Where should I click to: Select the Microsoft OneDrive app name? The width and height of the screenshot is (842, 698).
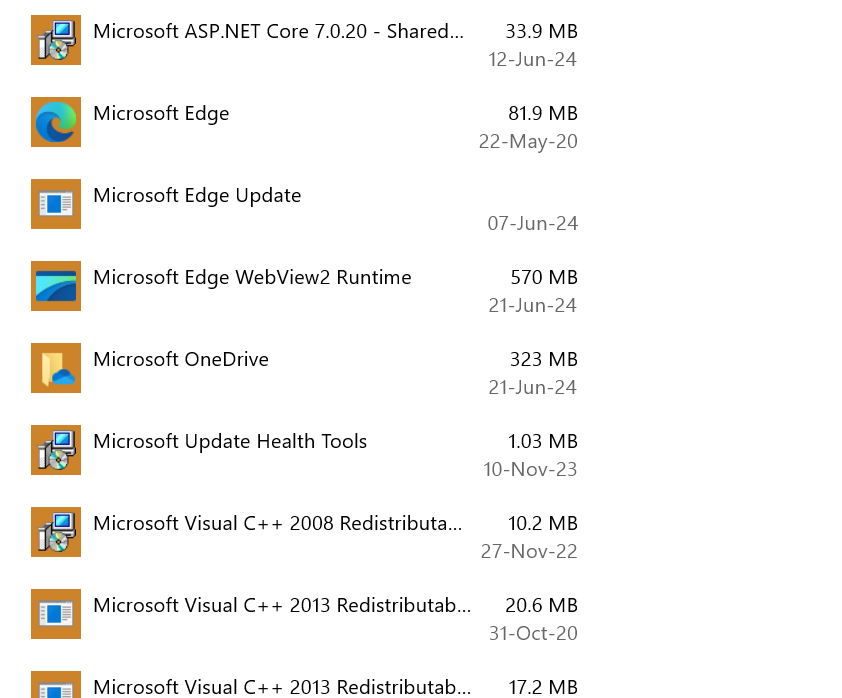(x=181, y=359)
